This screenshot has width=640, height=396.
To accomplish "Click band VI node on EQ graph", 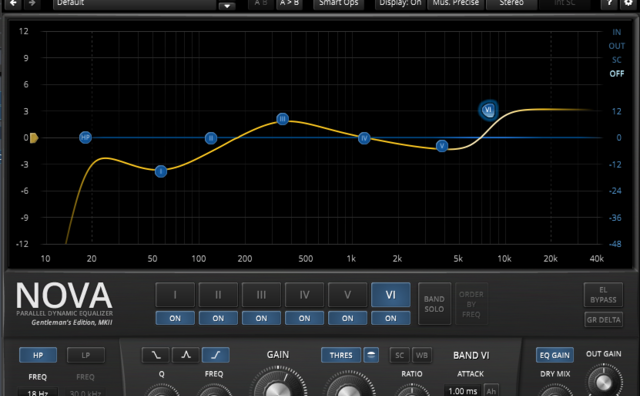I will 488,110.
